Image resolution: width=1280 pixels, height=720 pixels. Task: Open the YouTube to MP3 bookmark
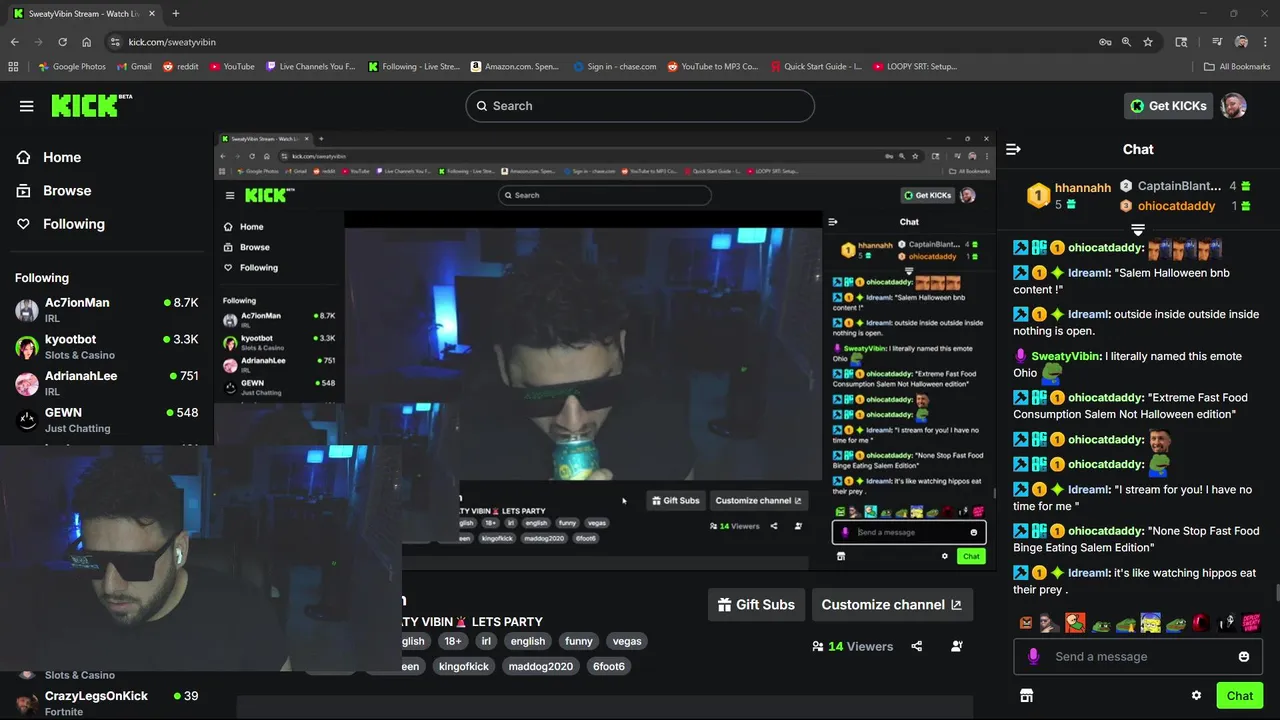(715, 67)
